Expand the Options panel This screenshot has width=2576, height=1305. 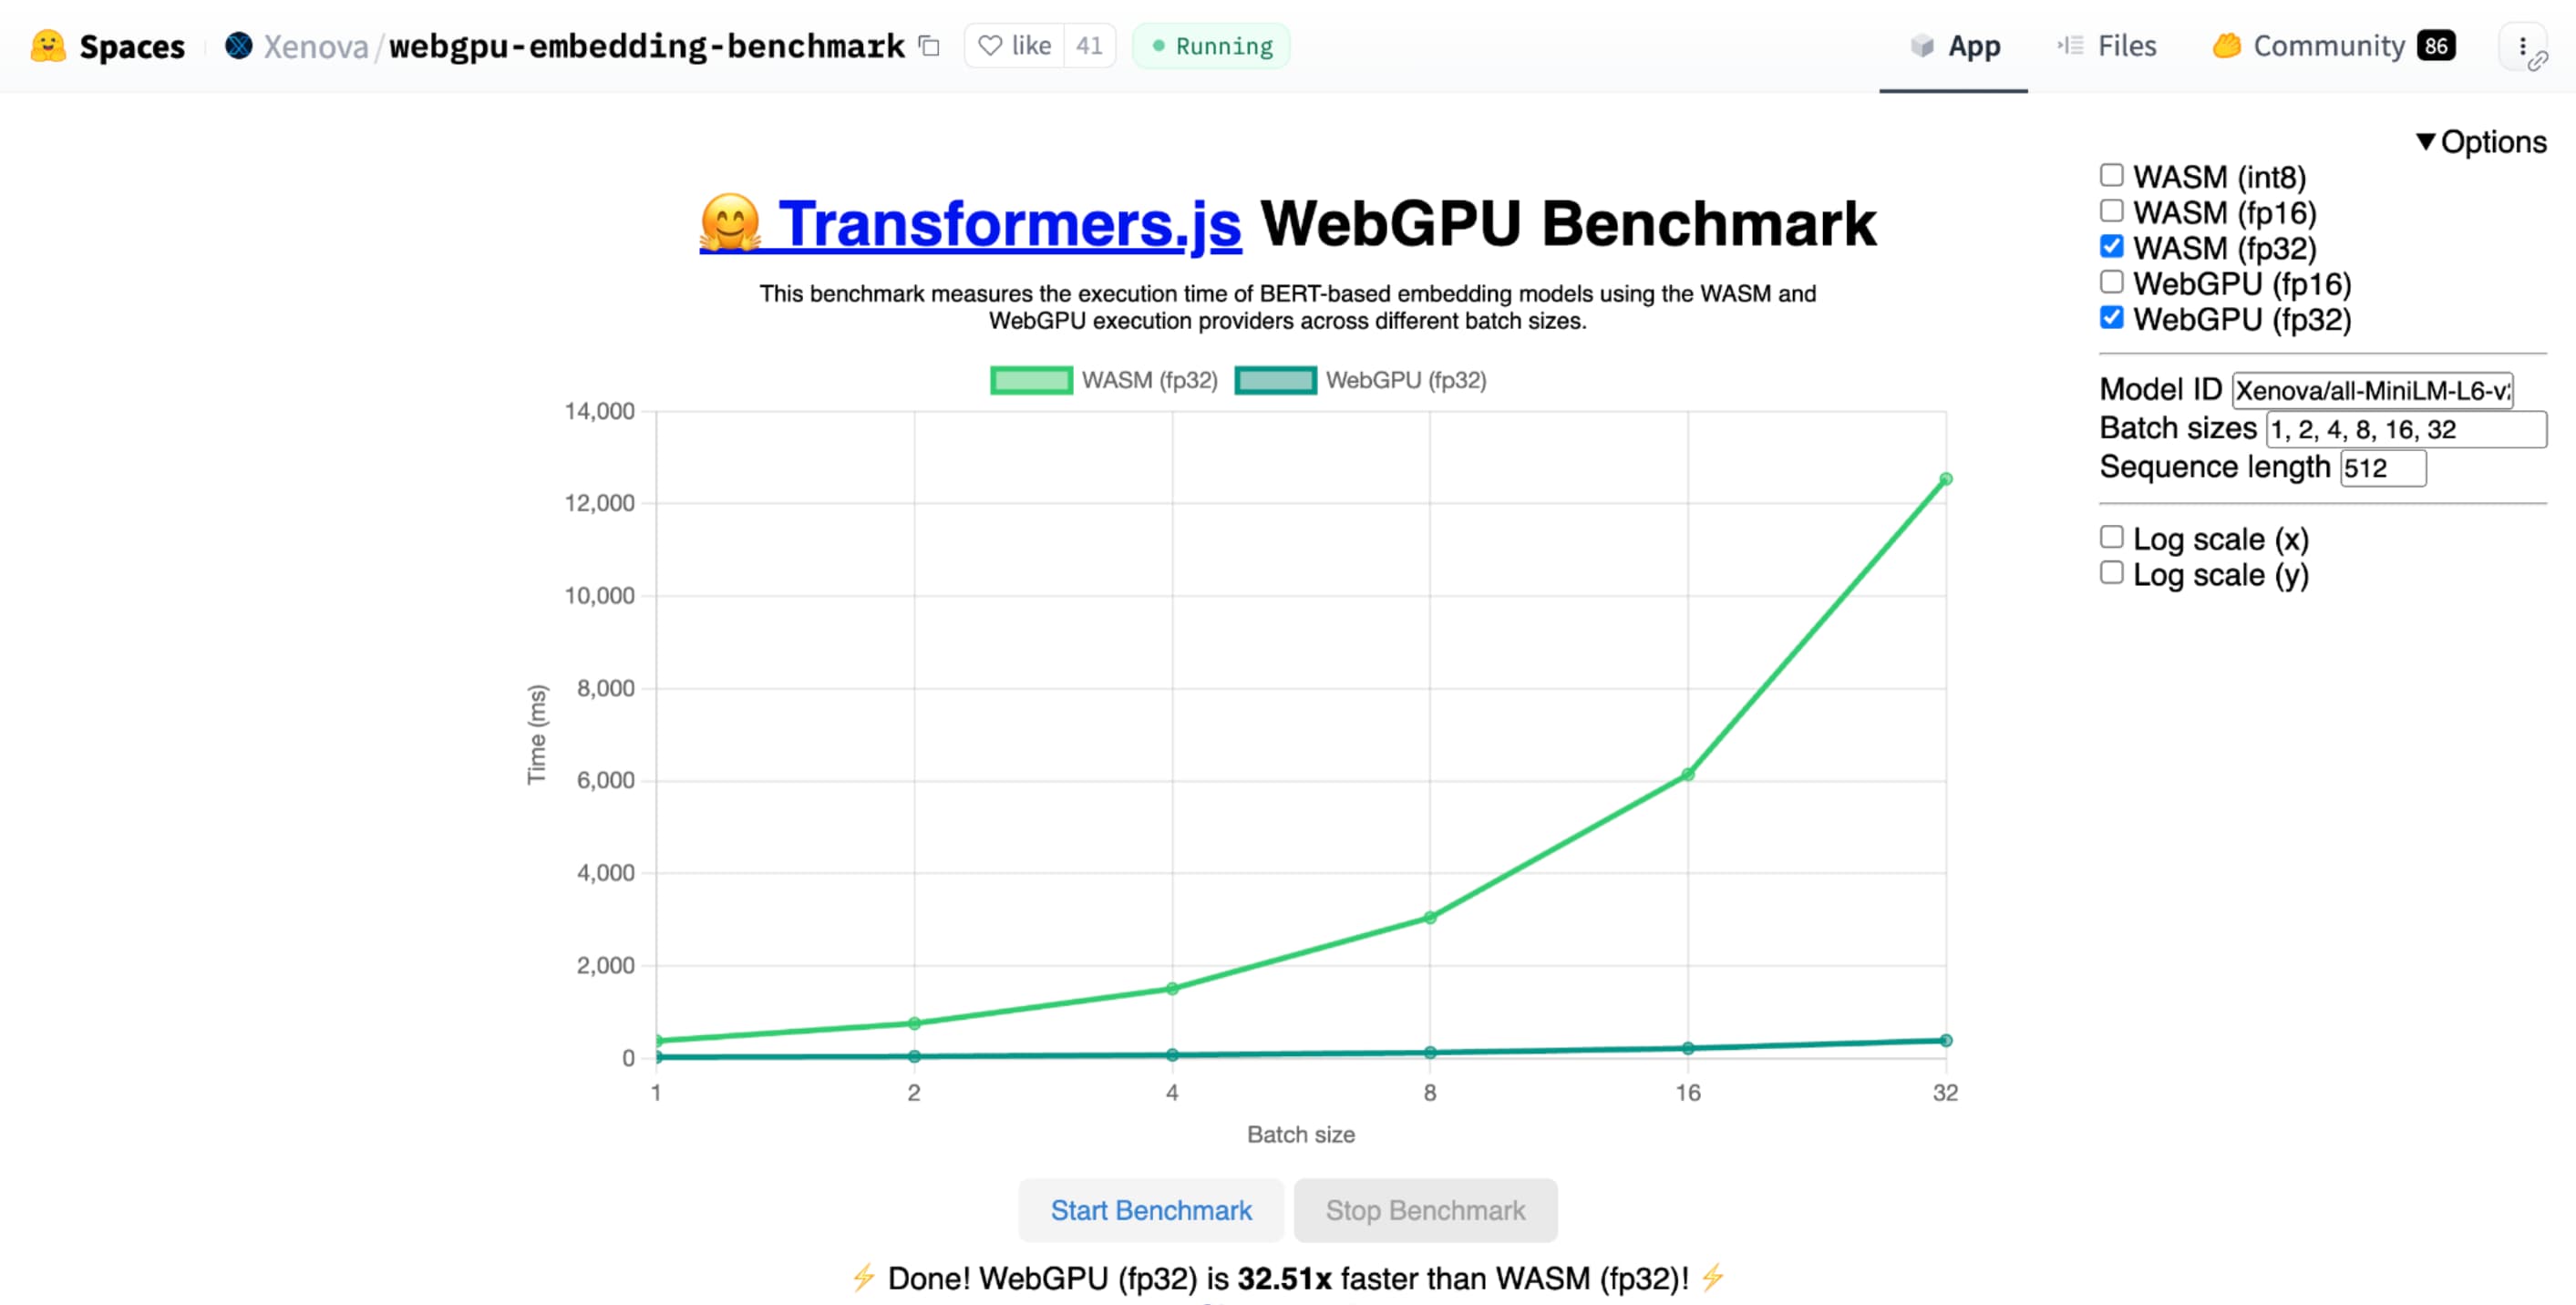2488,141
